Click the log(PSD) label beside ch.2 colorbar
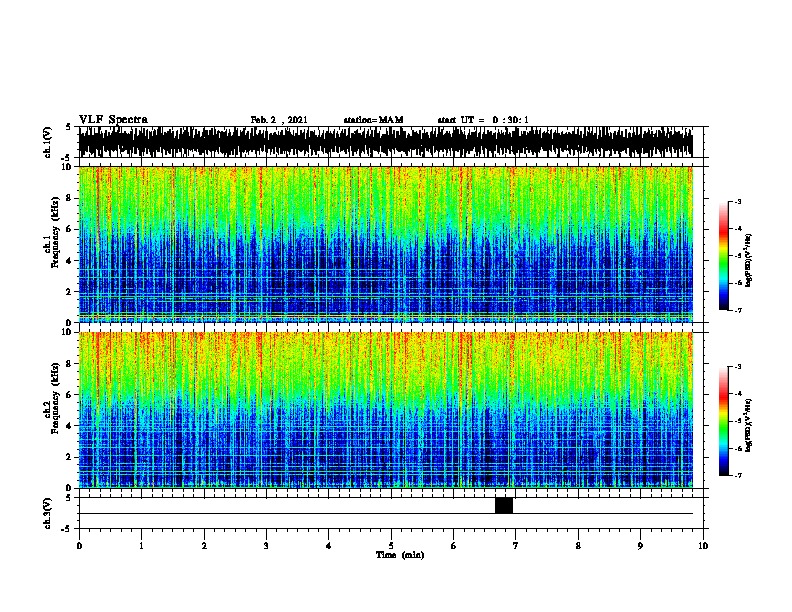Viewport: 792px width, 612px height. tap(749, 425)
